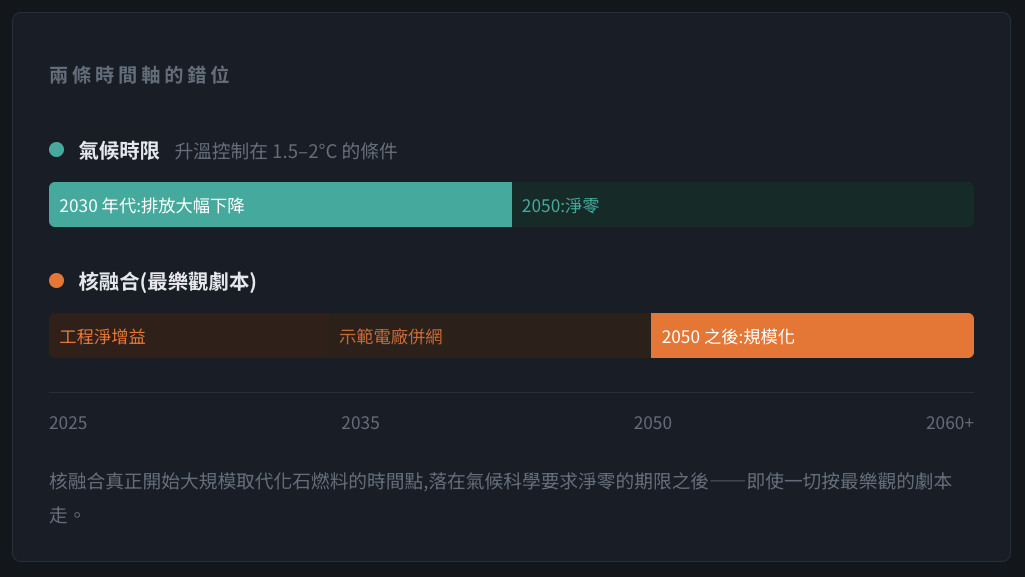This screenshot has height=577, width=1025.
Task: Click the footnote paragraph starting 核融合真正開始
Action: pyautogui.click(x=501, y=498)
